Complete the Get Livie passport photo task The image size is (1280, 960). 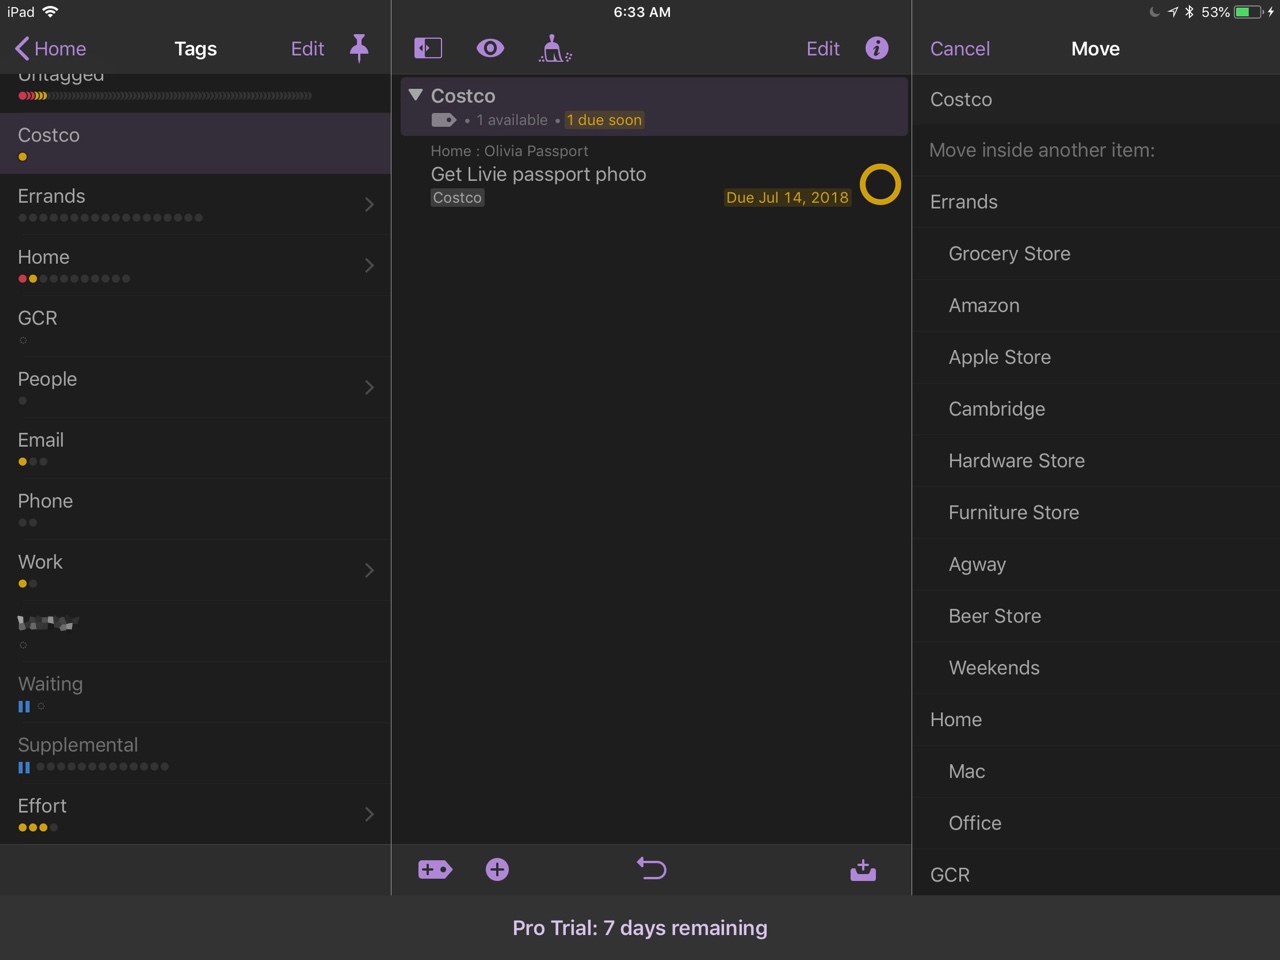tap(880, 185)
